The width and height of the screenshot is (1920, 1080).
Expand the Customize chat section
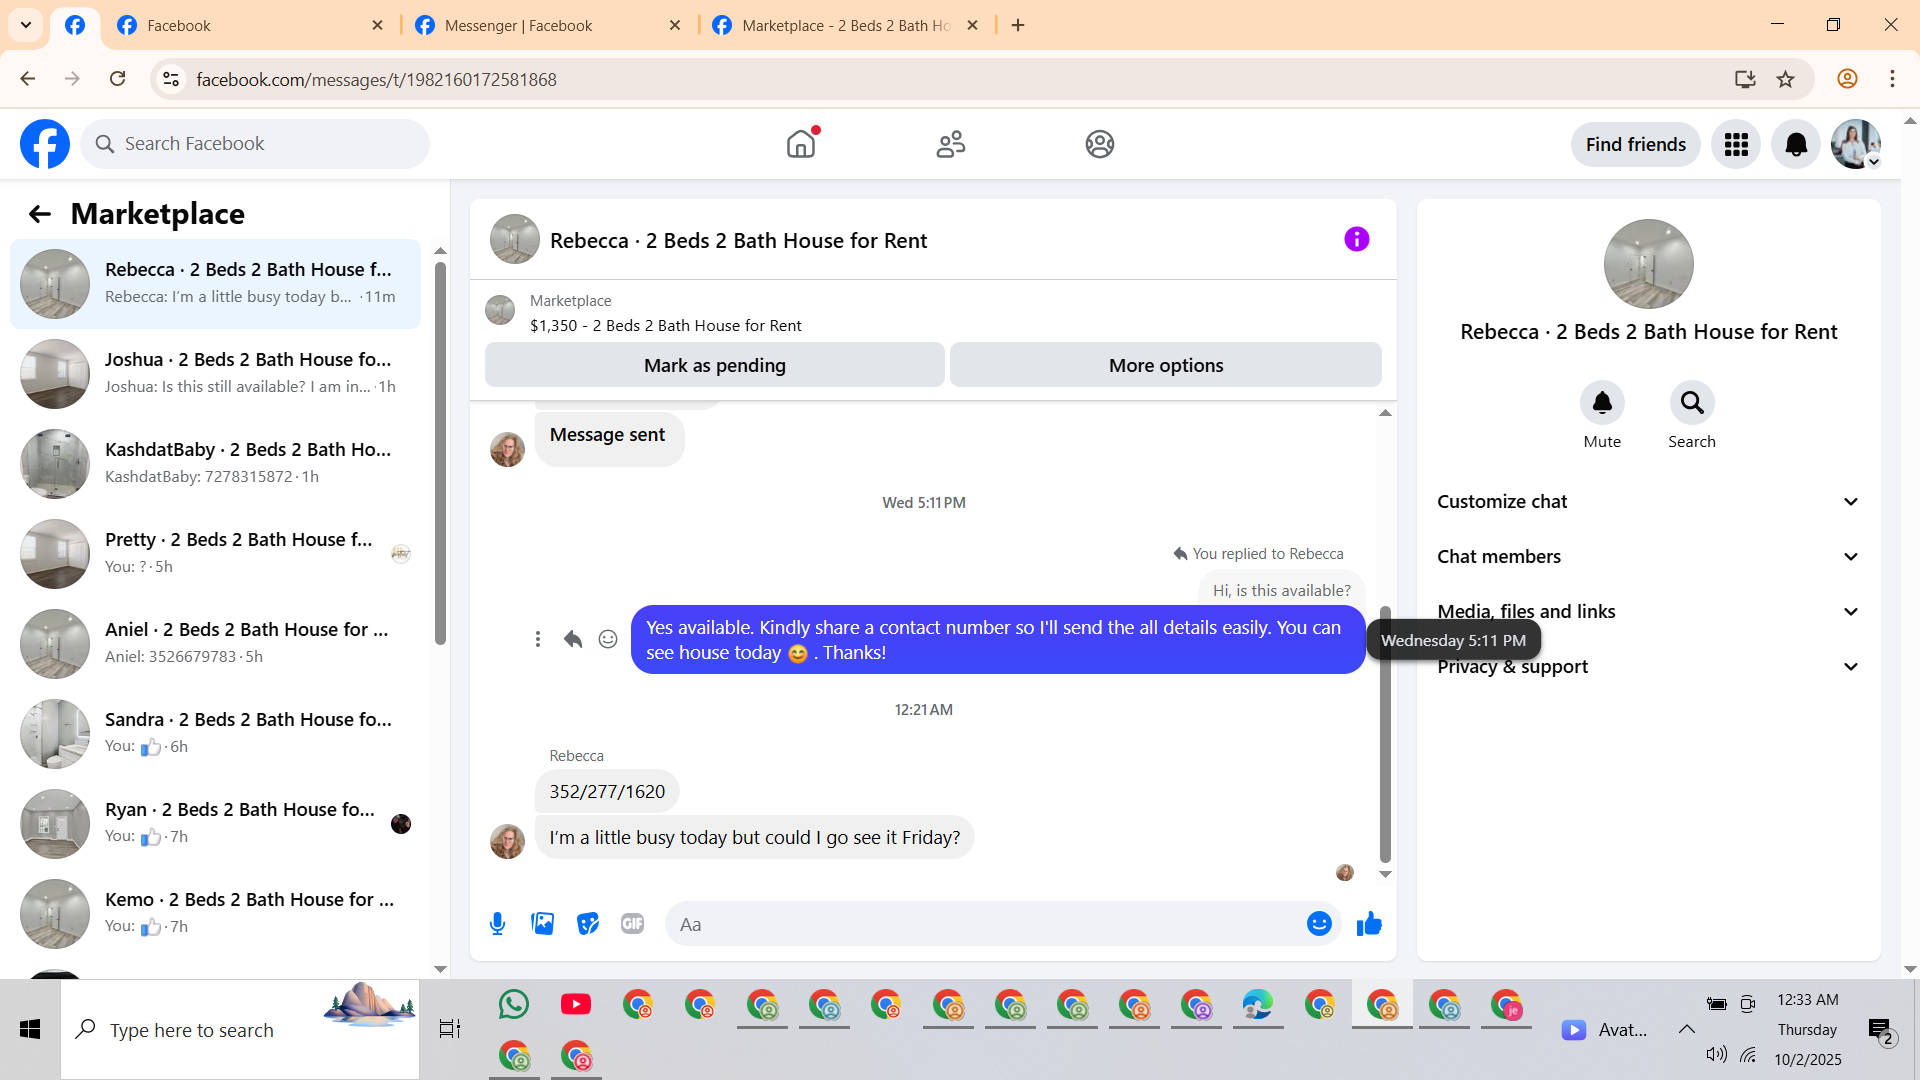pyautogui.click(x=1648, y=502)
